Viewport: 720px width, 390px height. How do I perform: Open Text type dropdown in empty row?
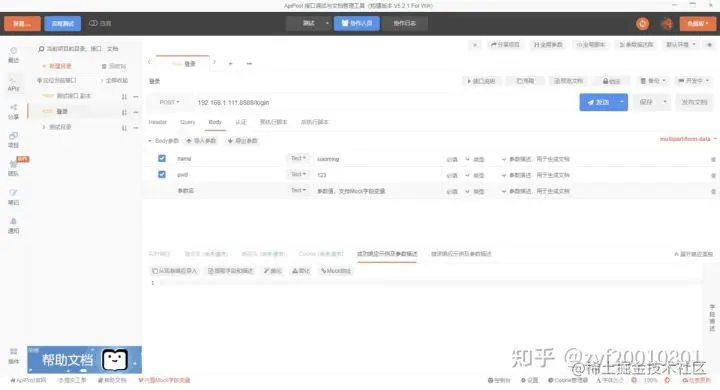298,190
